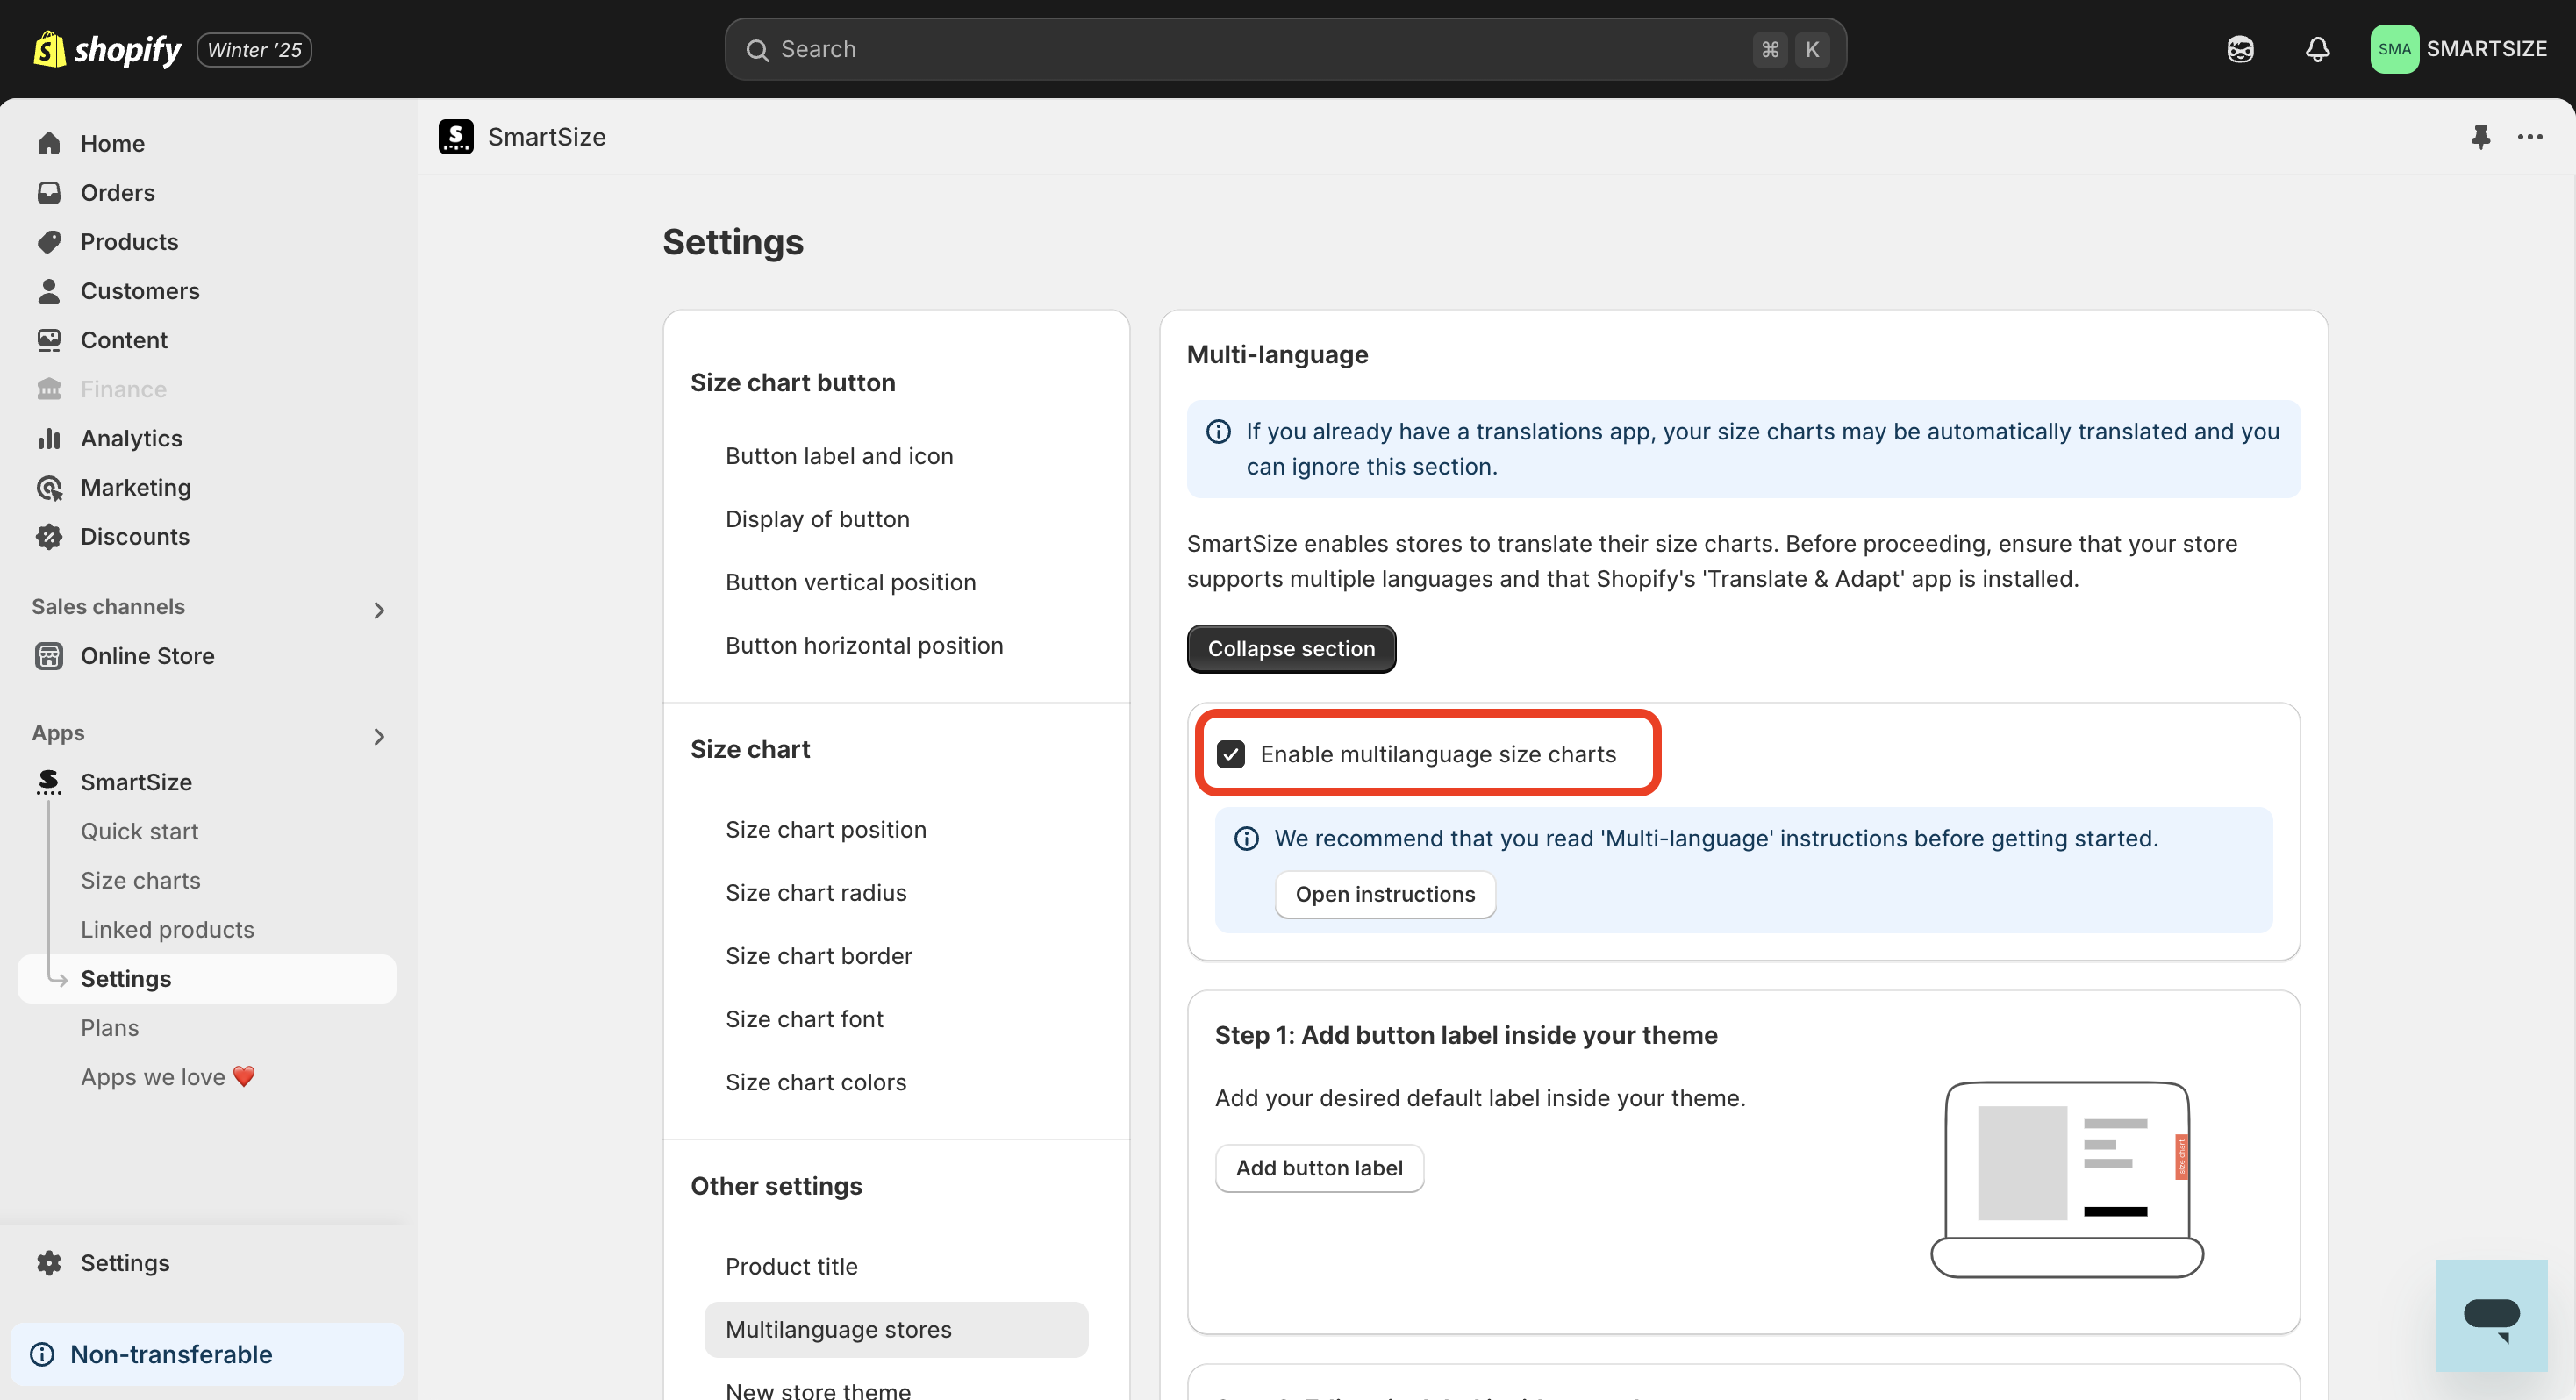The image size is (2576, 1400).
Task: Click the SMA account avatar
Action: 2394,49
